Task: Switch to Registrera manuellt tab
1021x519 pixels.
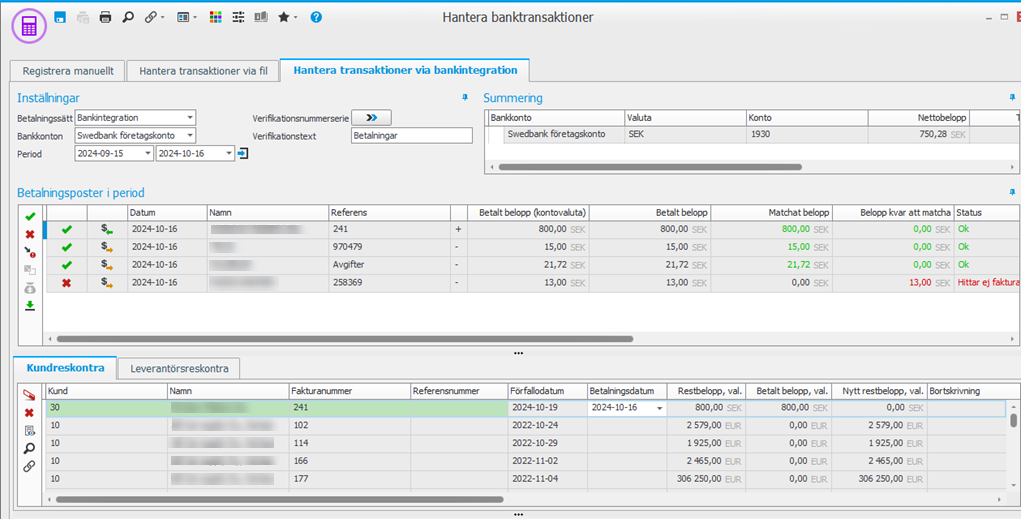Action: 68,71
